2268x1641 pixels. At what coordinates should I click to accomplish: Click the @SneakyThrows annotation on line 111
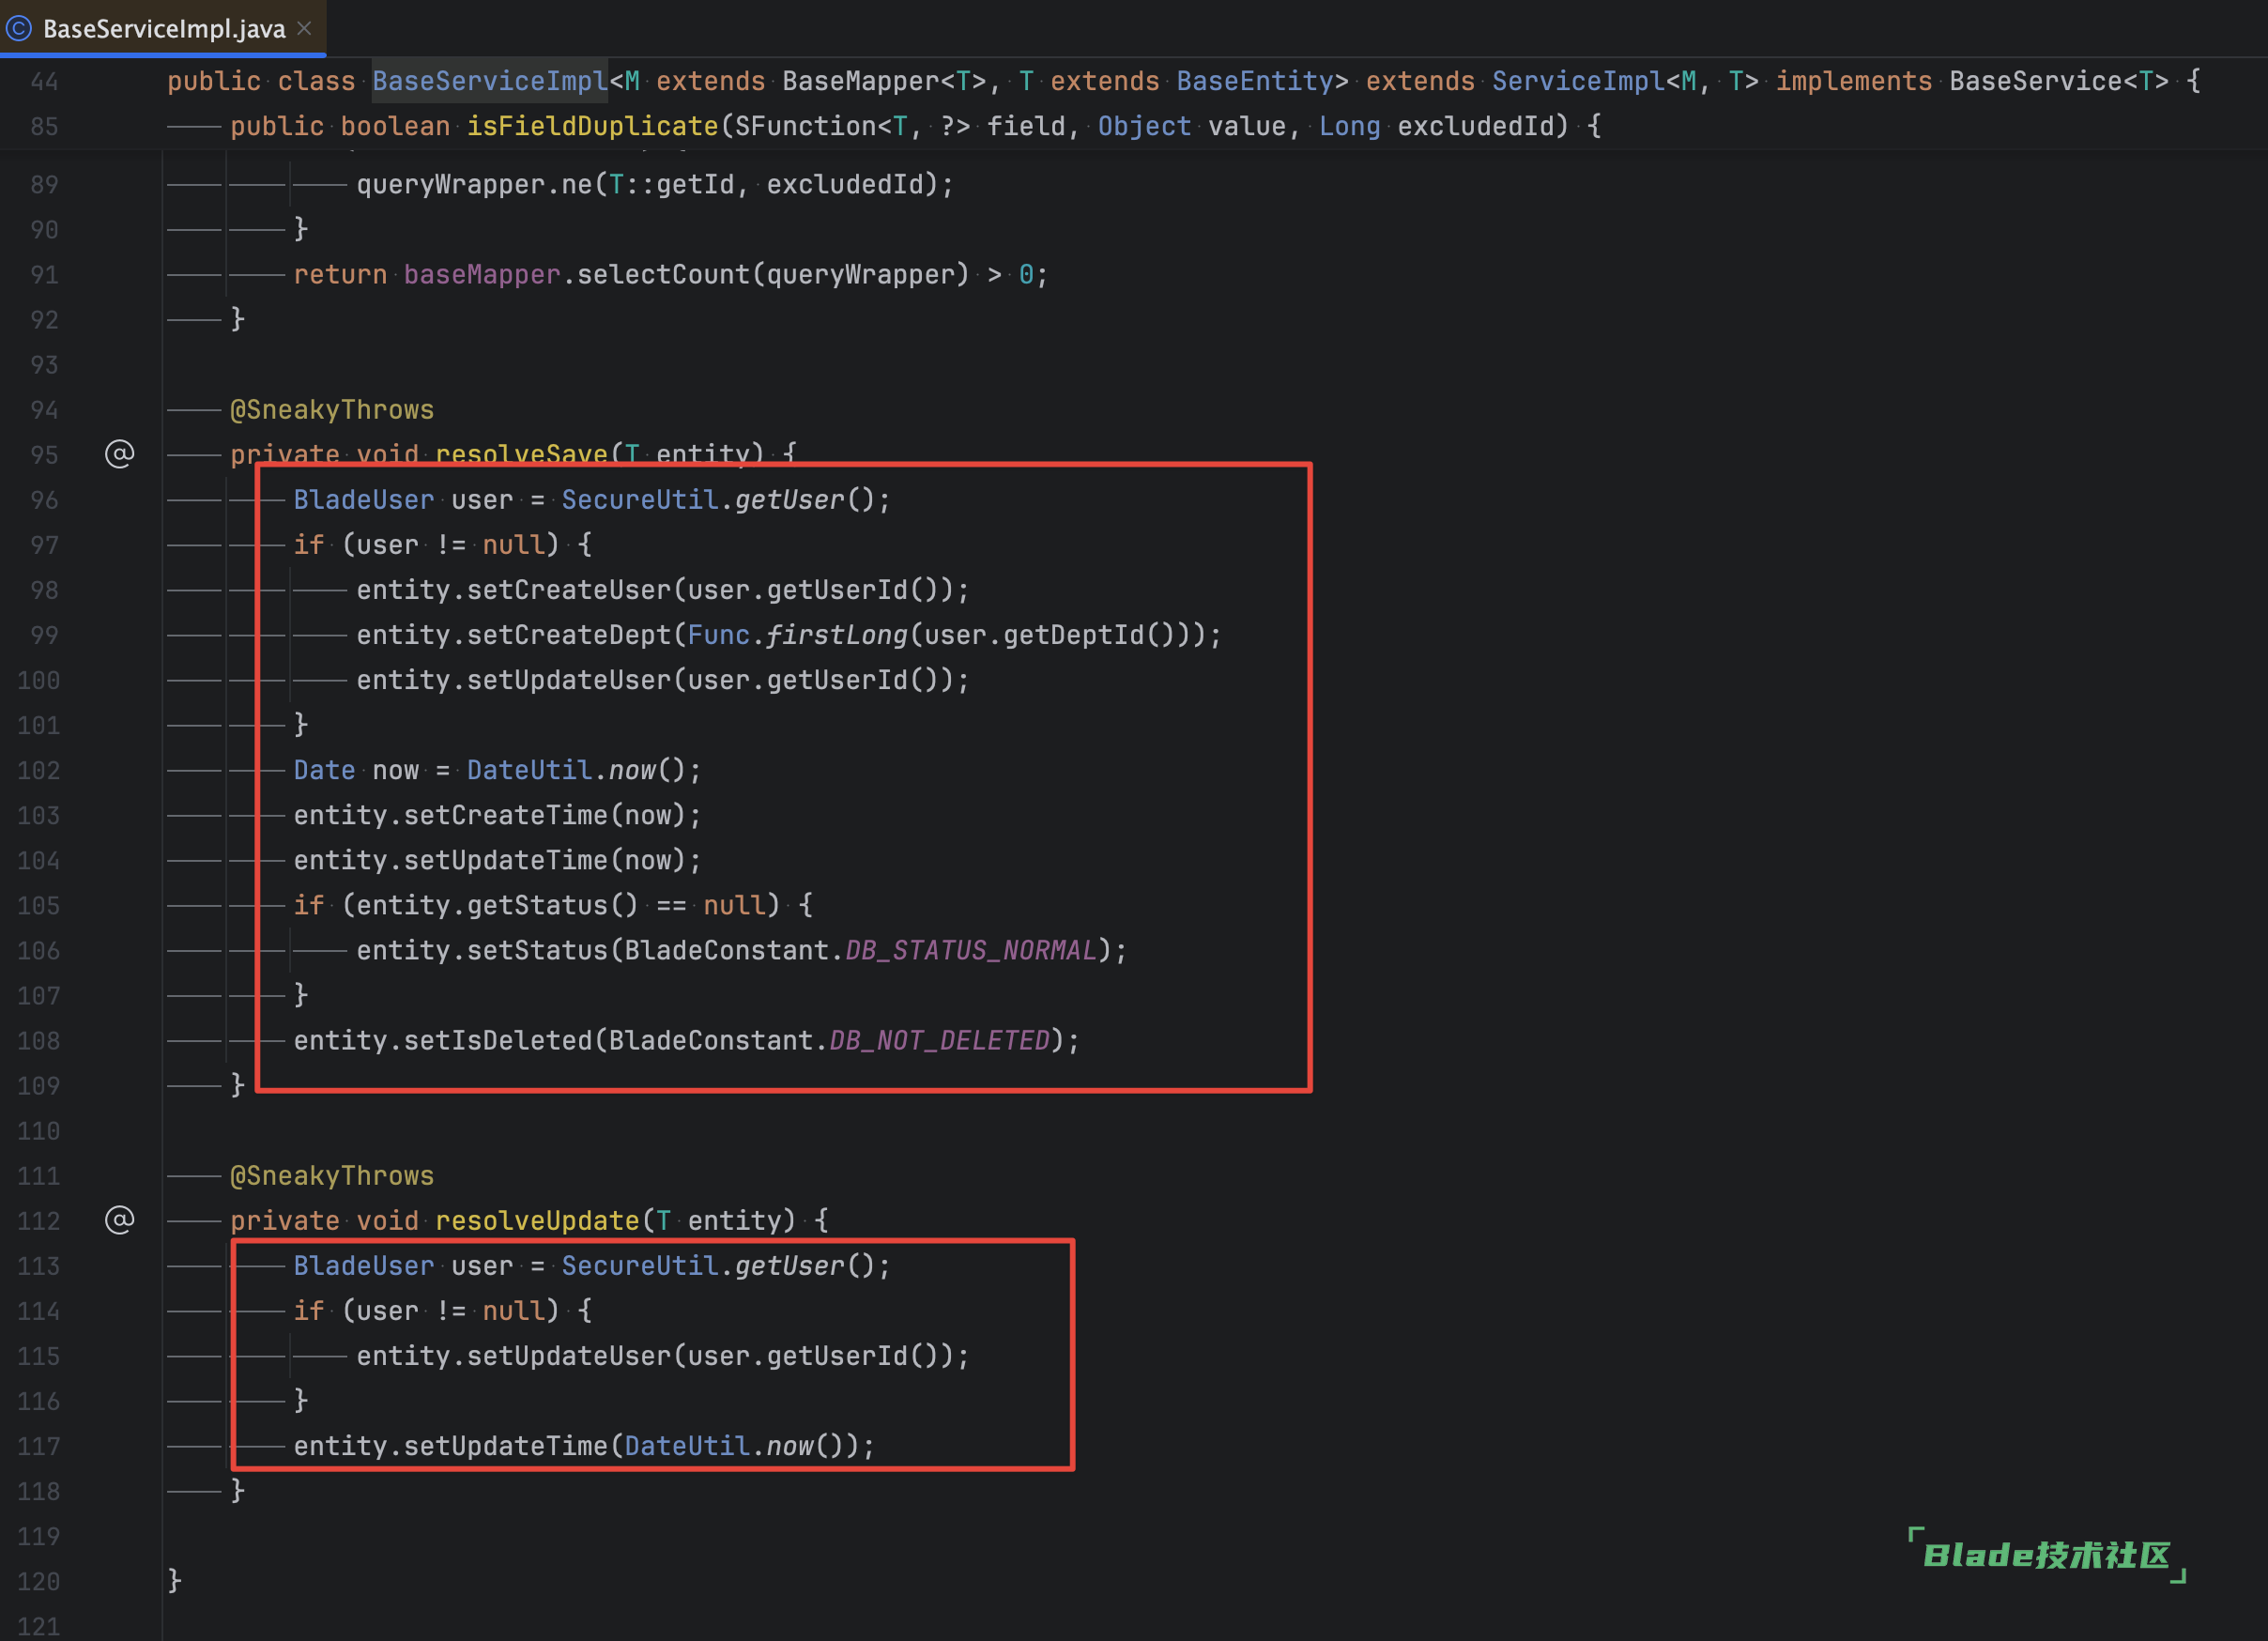(332, 1176)
